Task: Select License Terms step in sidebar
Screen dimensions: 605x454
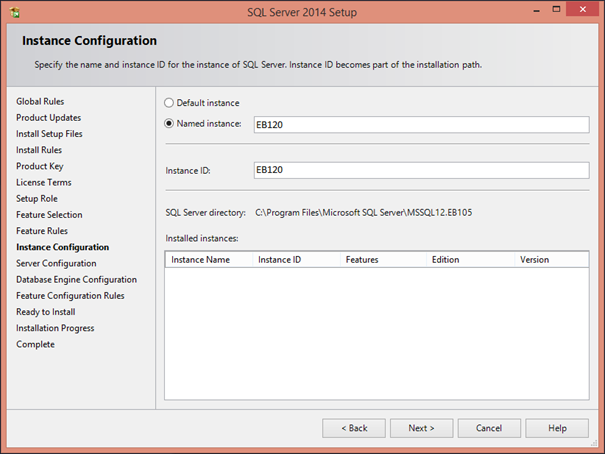Action: coord(44,182)
